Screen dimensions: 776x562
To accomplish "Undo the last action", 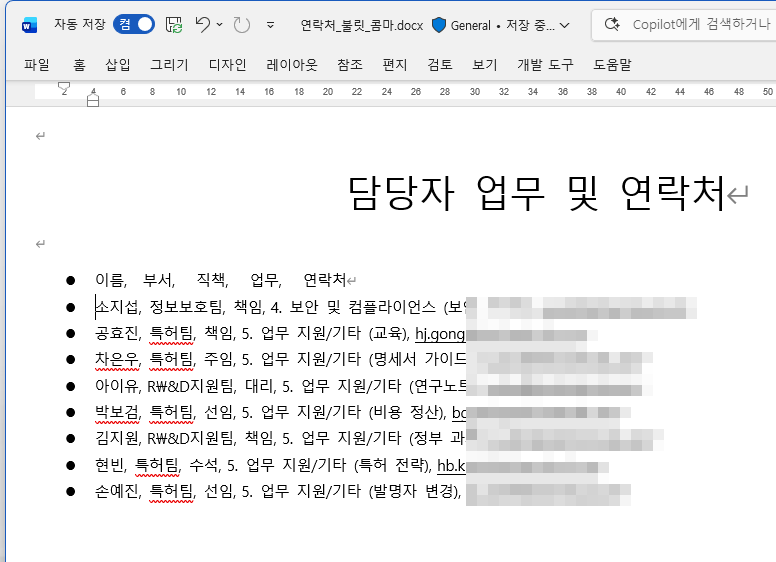I will pyautogui.click(x=202, y=24).
